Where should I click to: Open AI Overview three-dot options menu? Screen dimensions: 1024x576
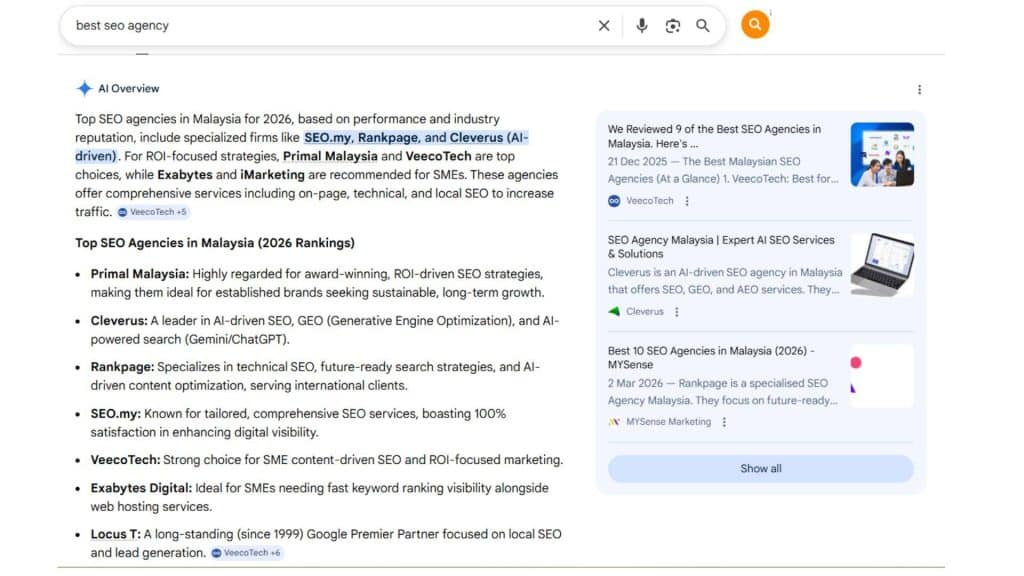tap(919, 89)
